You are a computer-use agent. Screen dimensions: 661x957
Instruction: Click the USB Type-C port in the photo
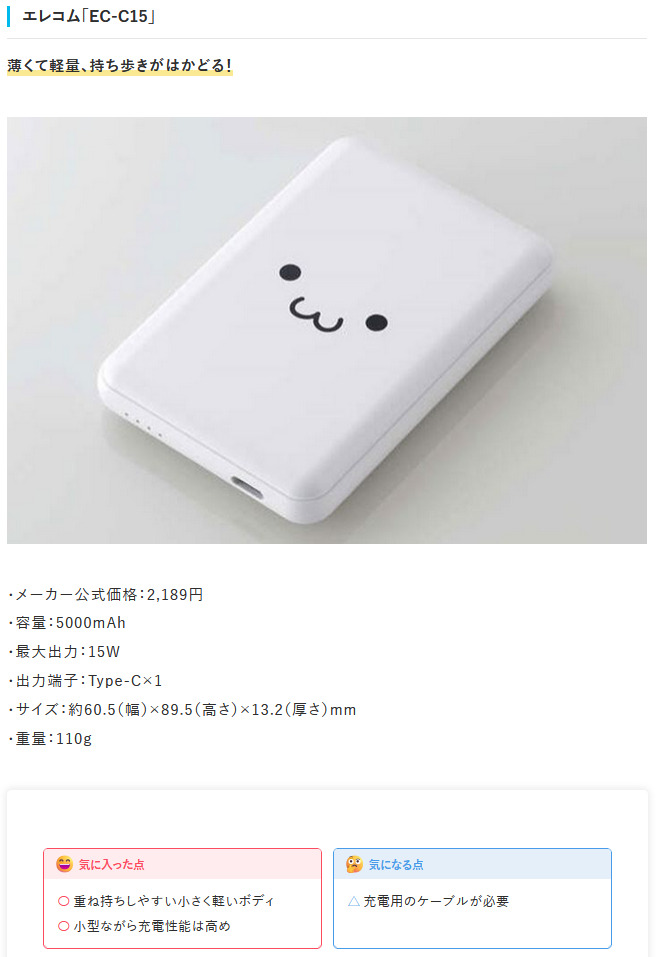pos(247,486)
